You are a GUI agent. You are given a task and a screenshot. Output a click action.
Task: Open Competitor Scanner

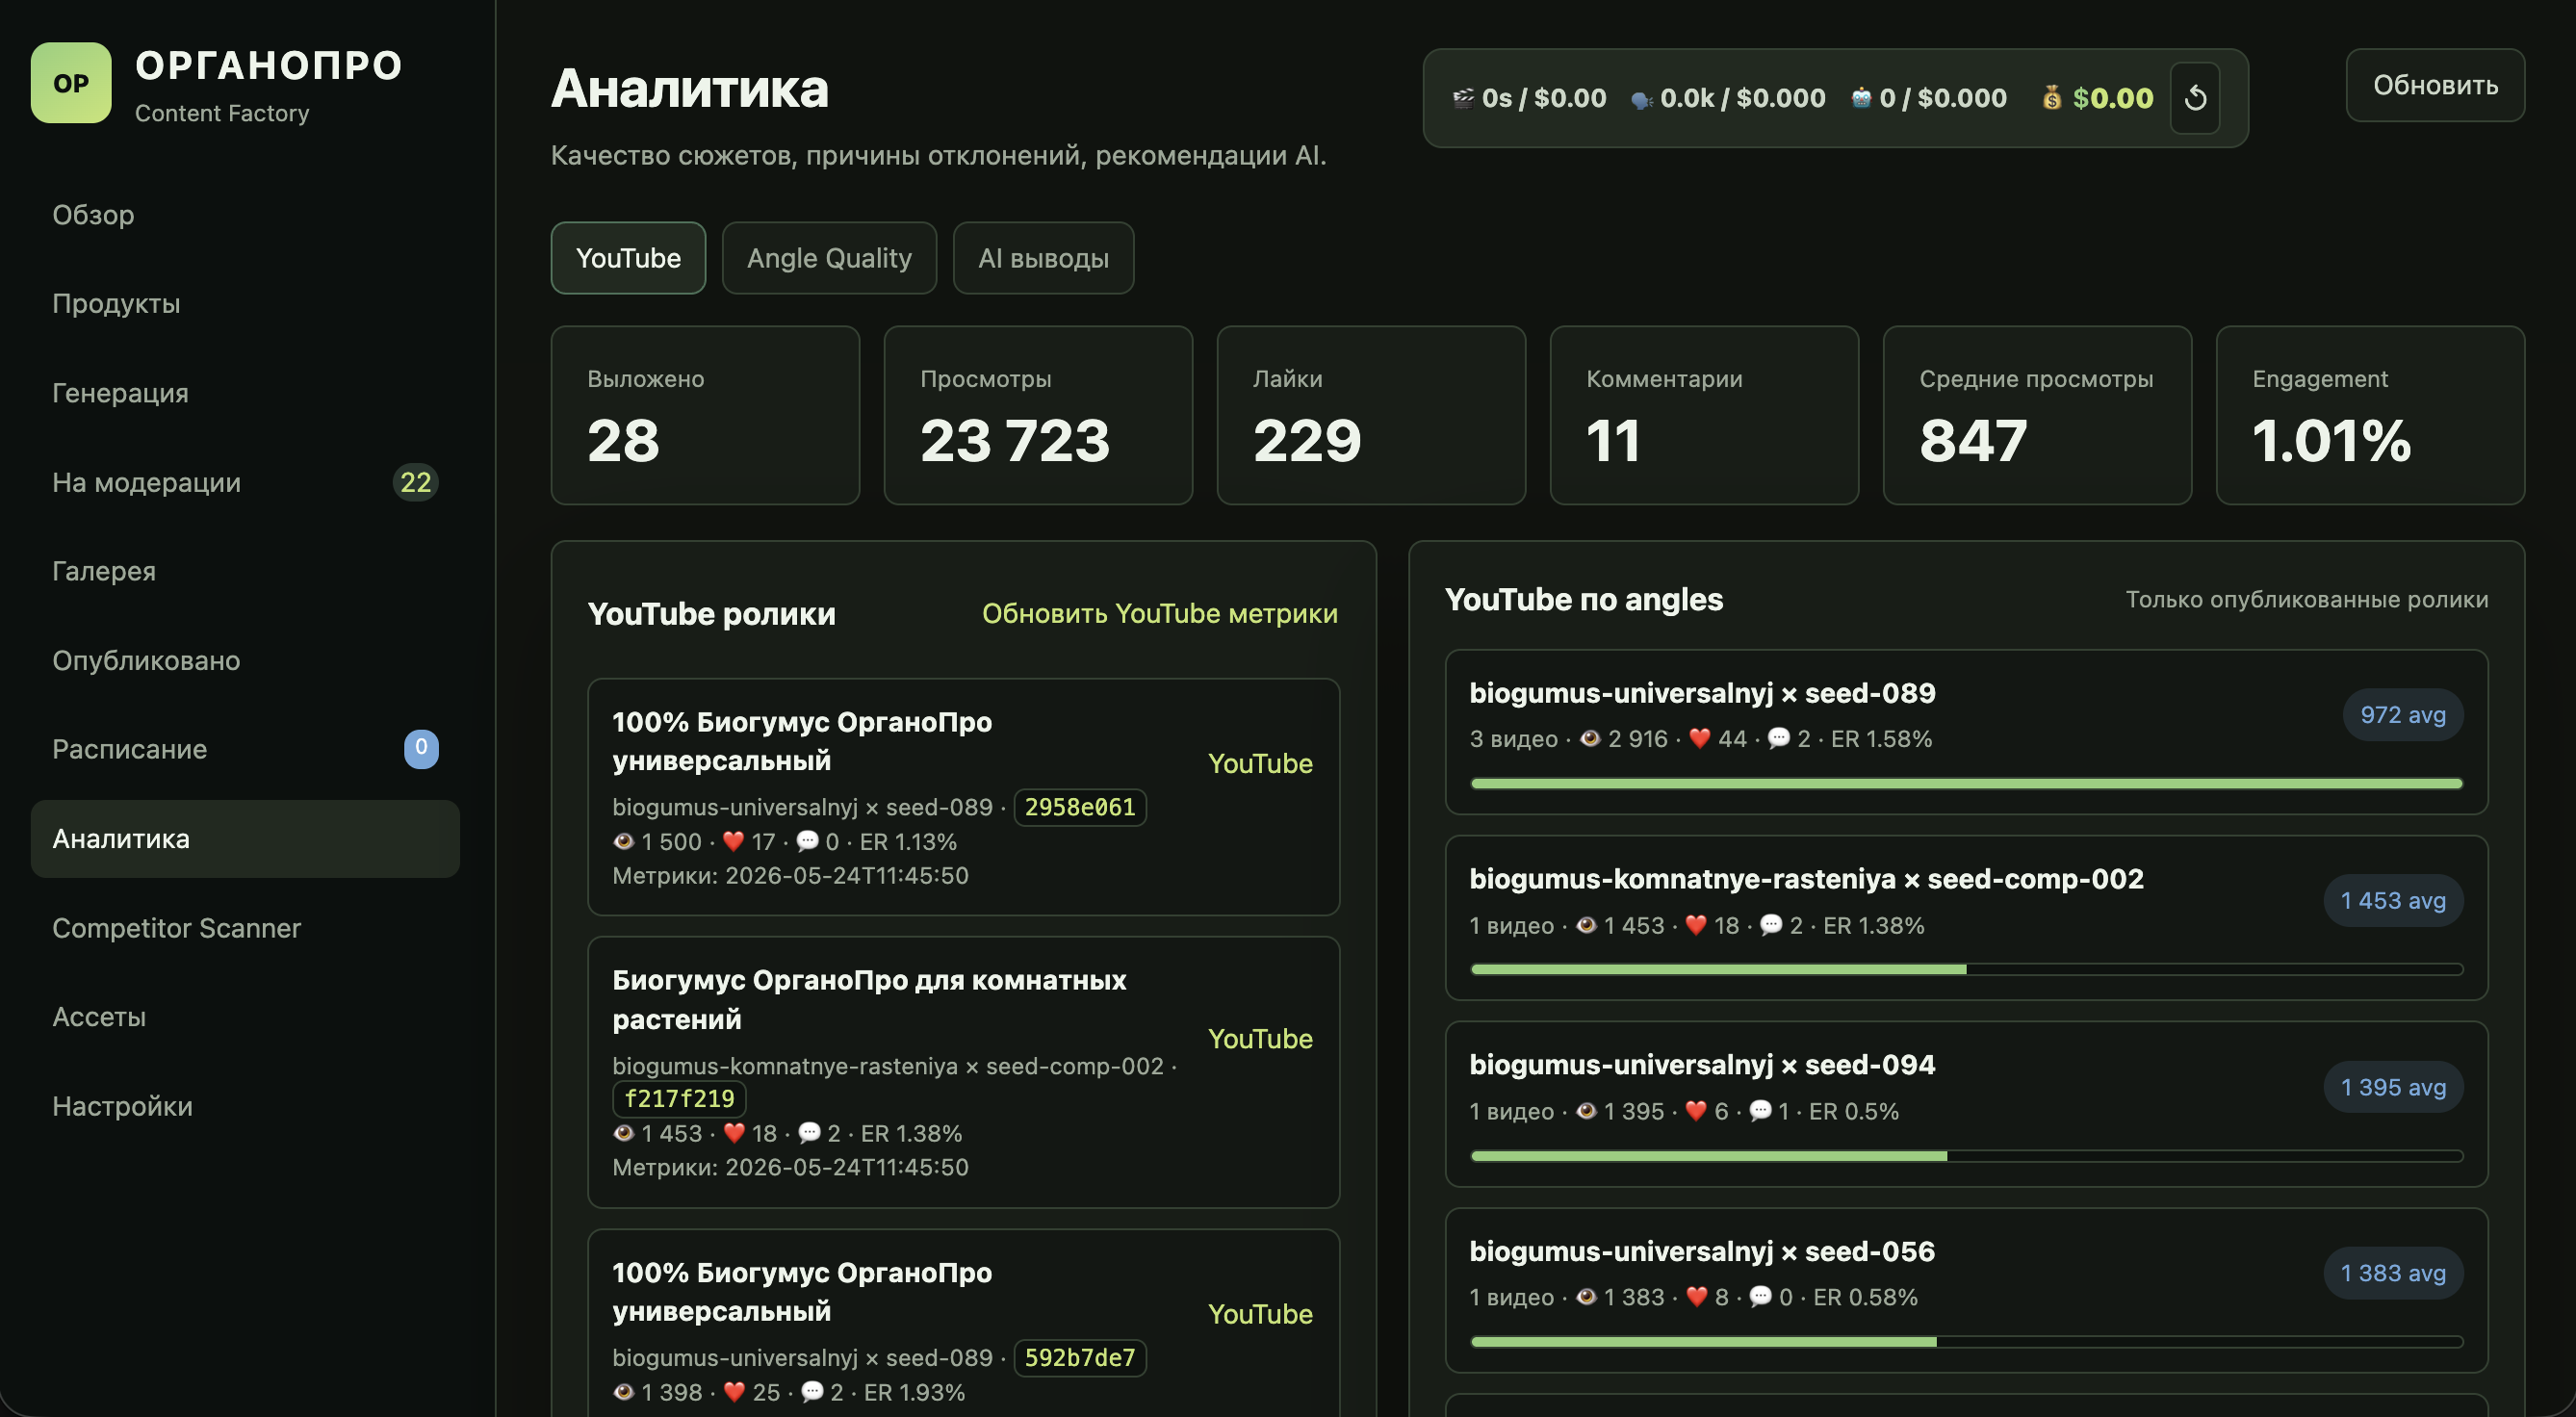[245, 928]
